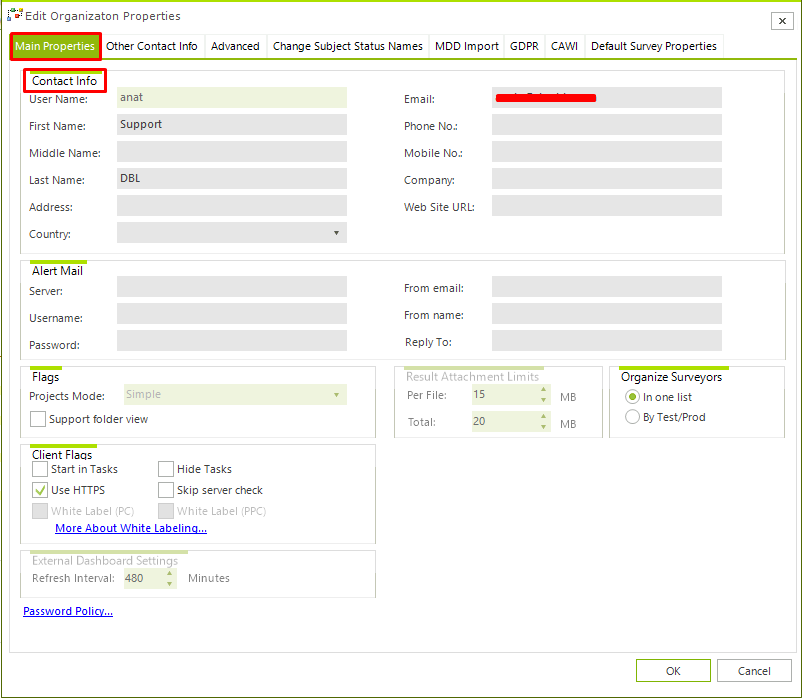Decrease the Total attachment limit
Image resolution: width=802 pixels, height=698 pixels.
(x=543, y=427)
